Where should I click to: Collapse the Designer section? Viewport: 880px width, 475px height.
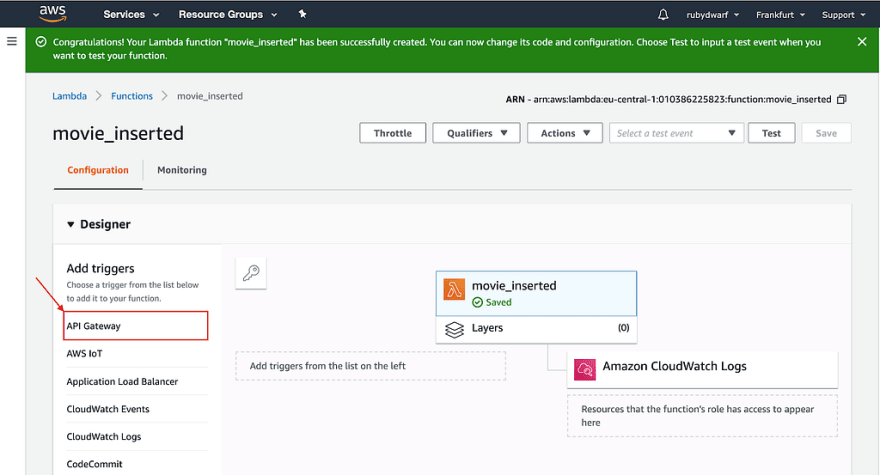pos(71,225)
